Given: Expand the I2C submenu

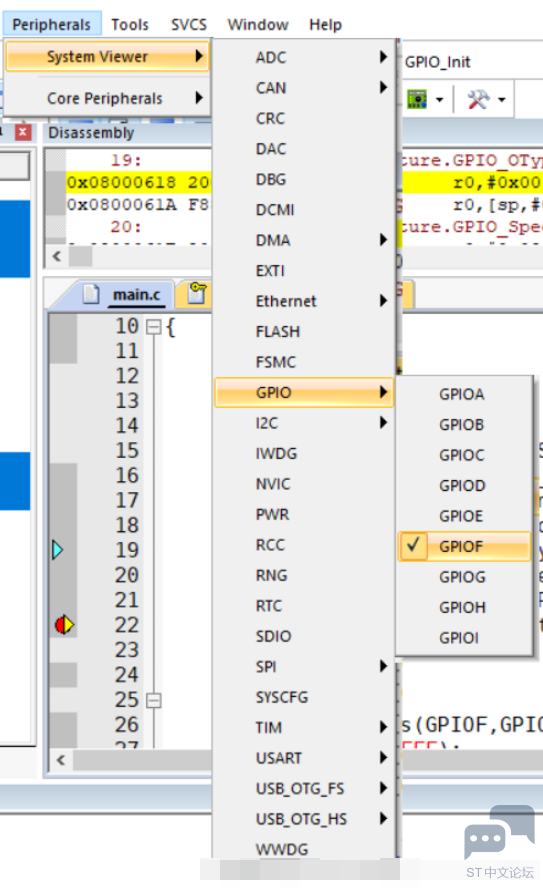Looking at the screenshot, I should pyautogui.click(x=304, y=423).
